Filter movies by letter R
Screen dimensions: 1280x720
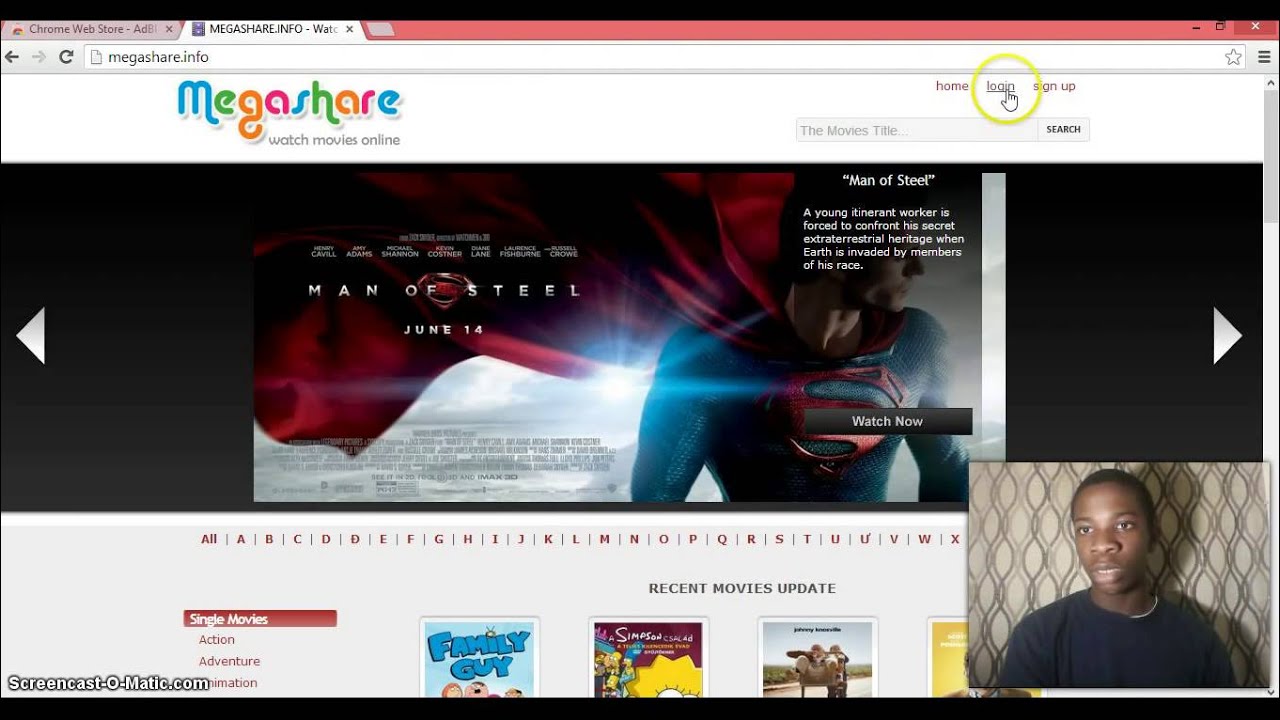[x=751, y=539]
